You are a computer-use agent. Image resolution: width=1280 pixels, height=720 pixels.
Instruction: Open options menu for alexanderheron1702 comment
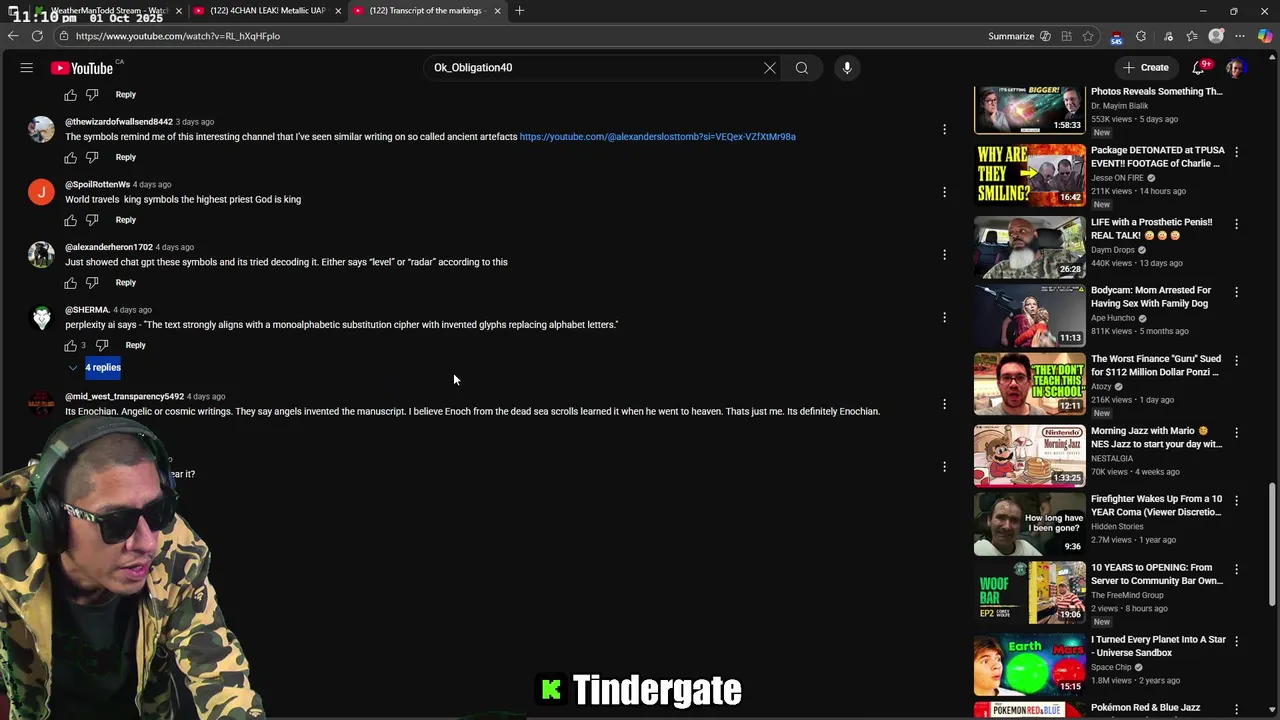944,255
